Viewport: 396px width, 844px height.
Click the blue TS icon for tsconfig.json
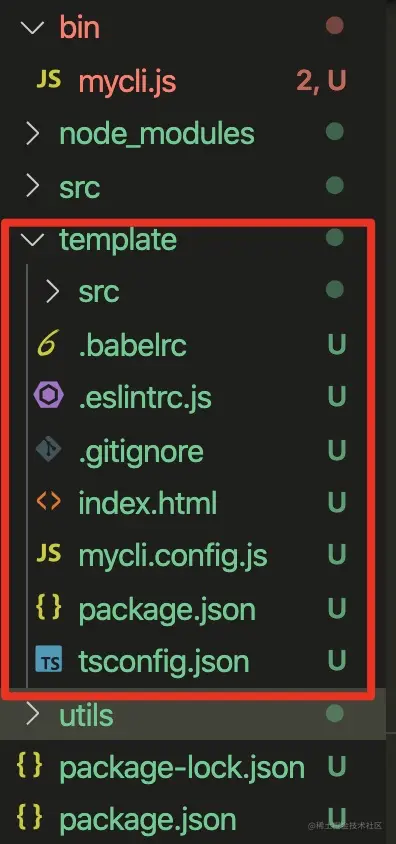point(48,660)
